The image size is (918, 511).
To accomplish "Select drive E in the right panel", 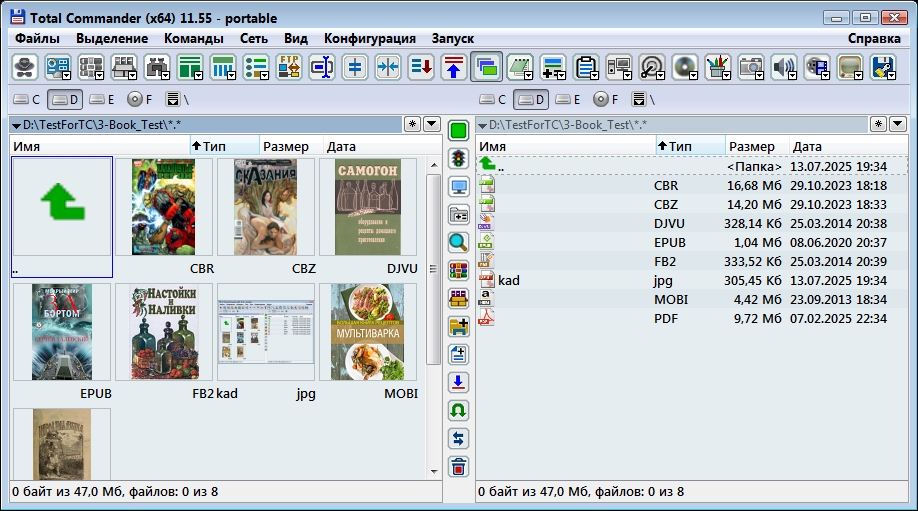I will click(x=568, y=100).
